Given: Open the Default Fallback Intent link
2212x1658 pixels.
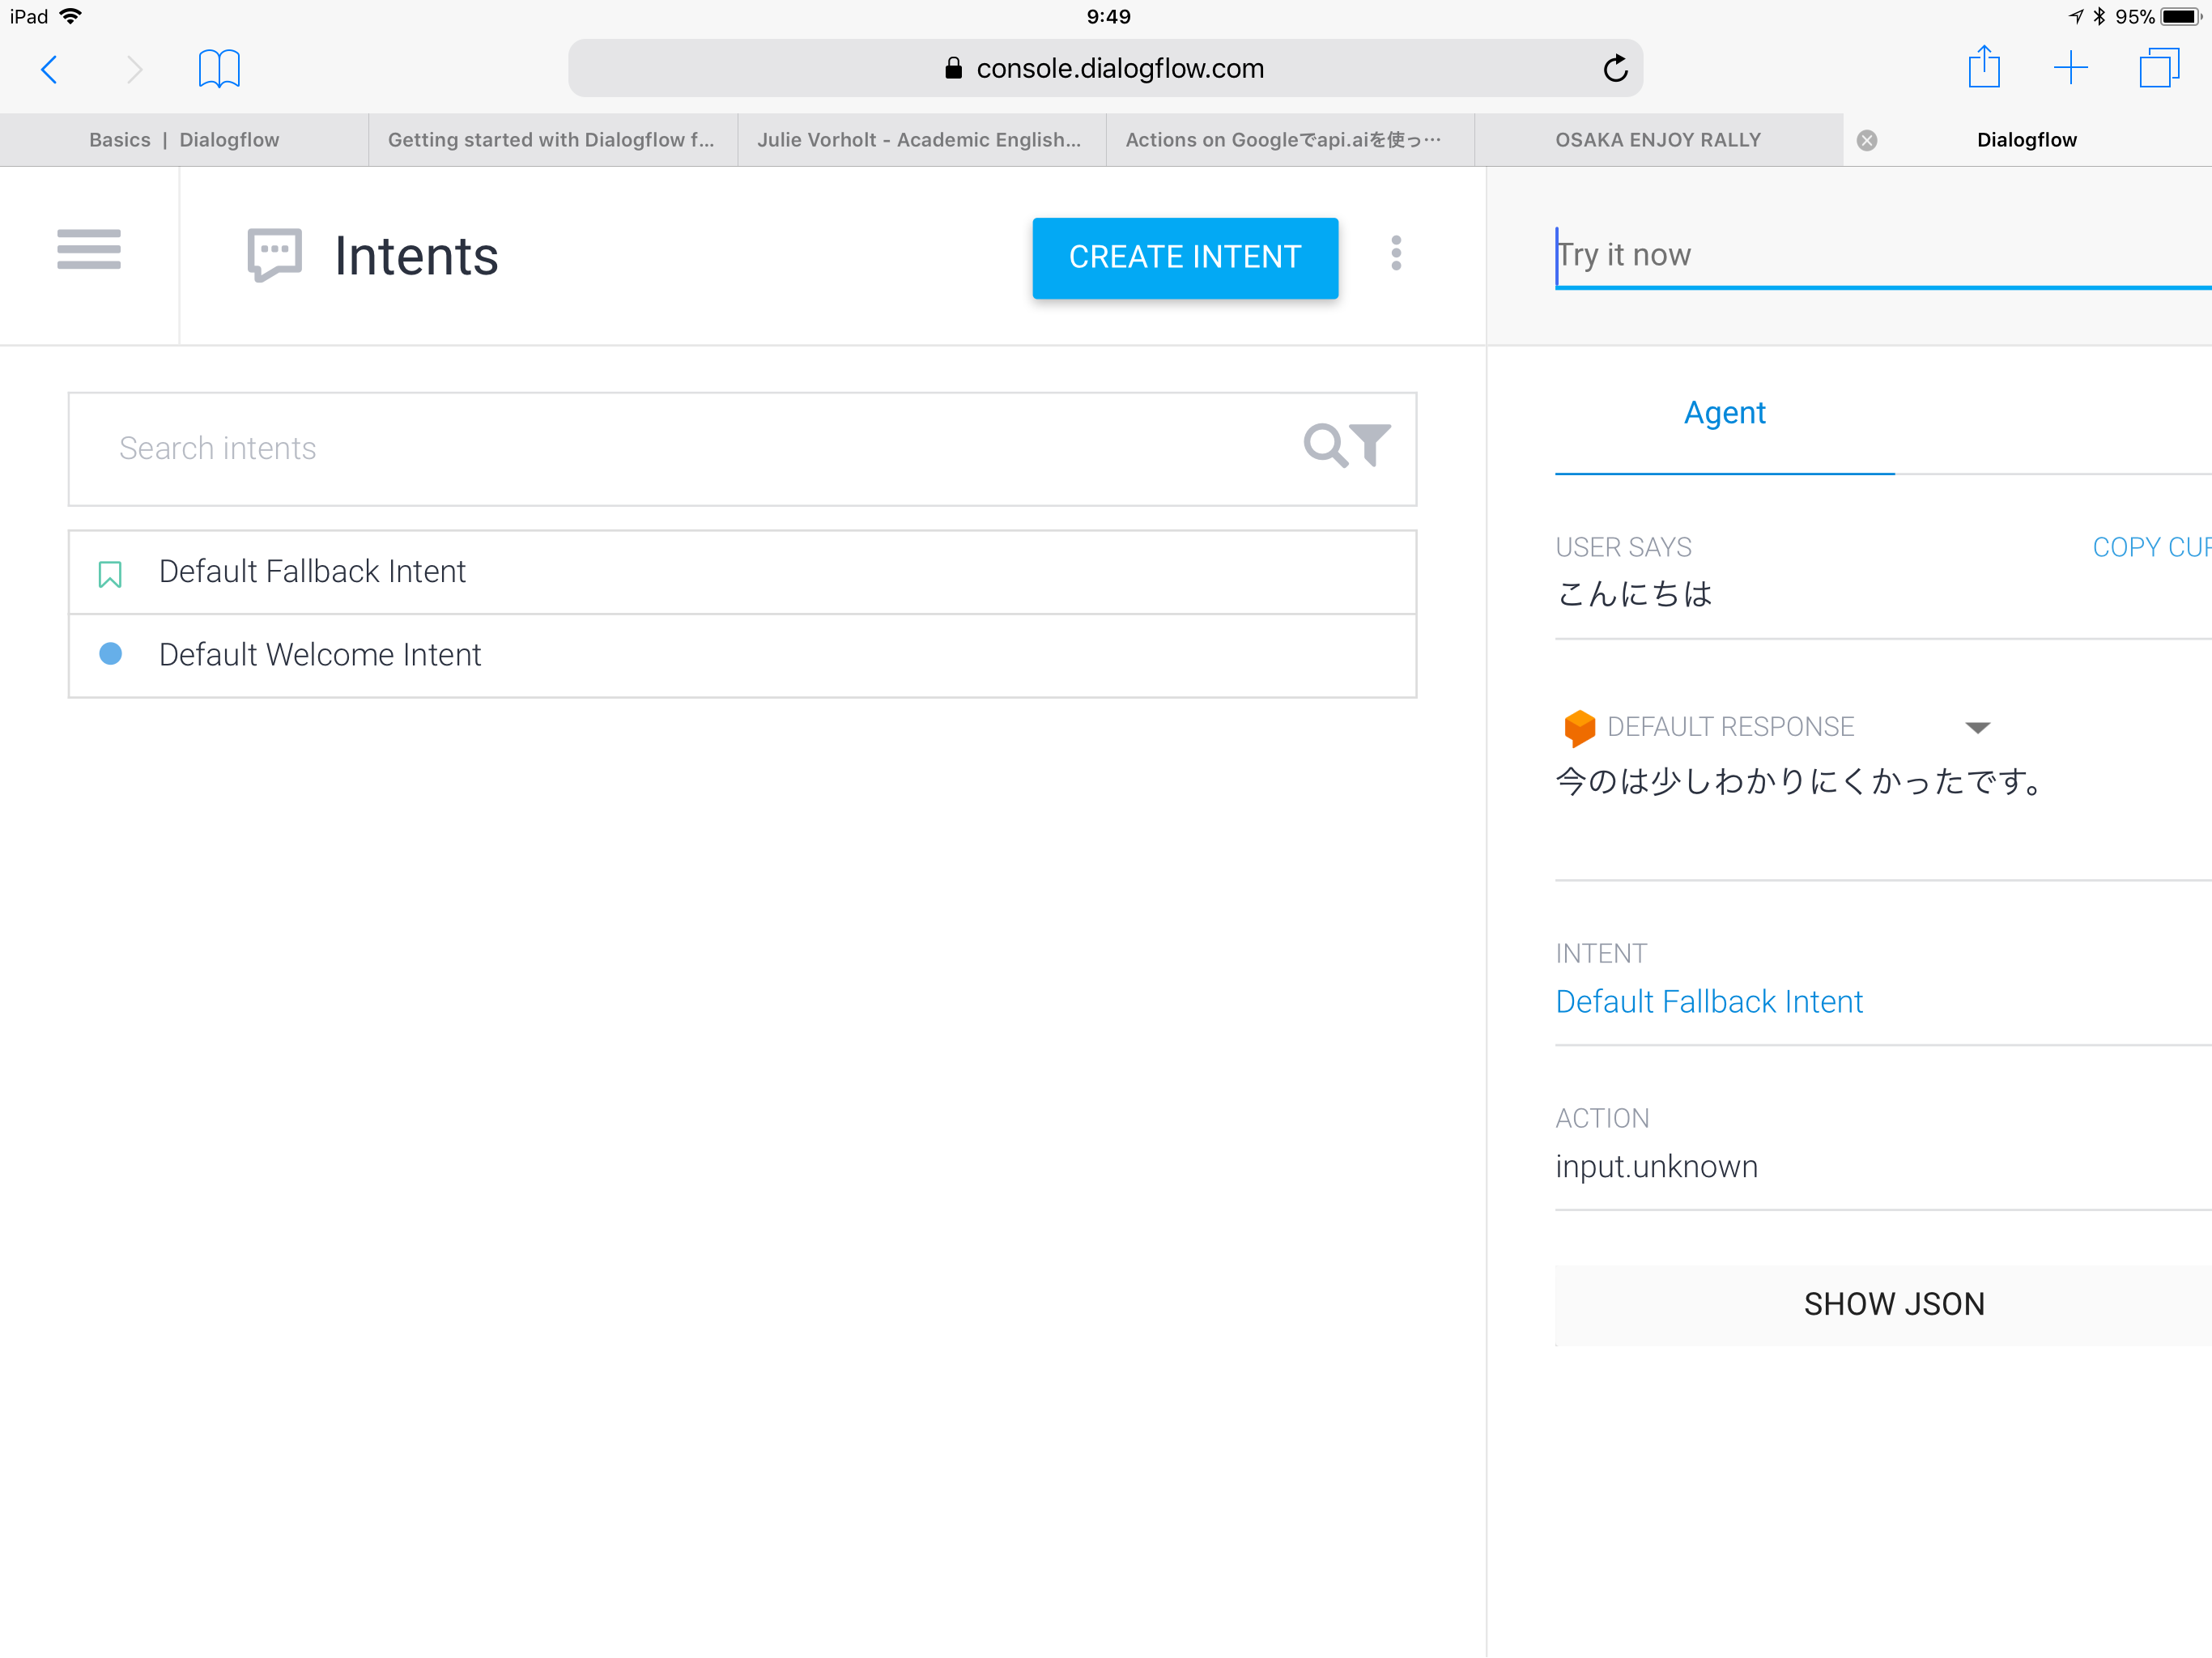Looking at the screenshot, I should (1709, 1001).
